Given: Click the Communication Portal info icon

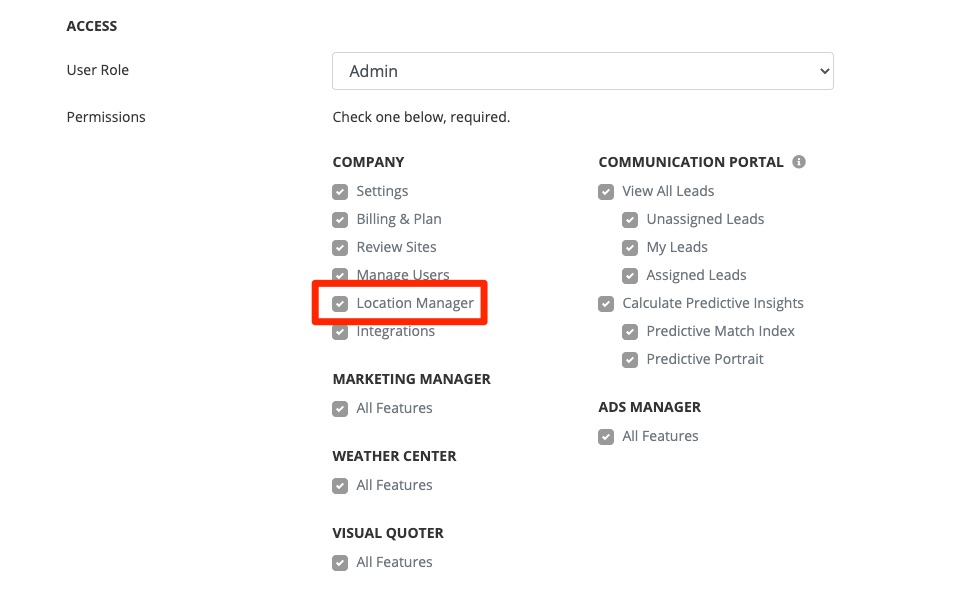Looking at the screenshot, I should (x=799, y=162).
